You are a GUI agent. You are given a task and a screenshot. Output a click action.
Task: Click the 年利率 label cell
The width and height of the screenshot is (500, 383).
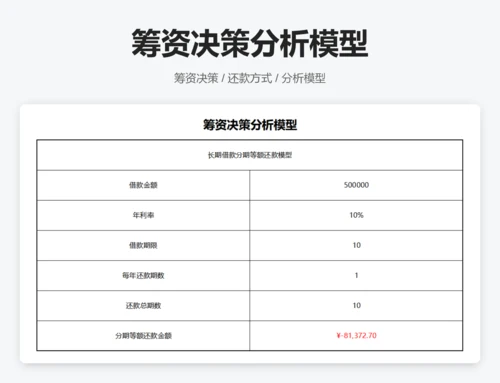[x=143, y=215]
